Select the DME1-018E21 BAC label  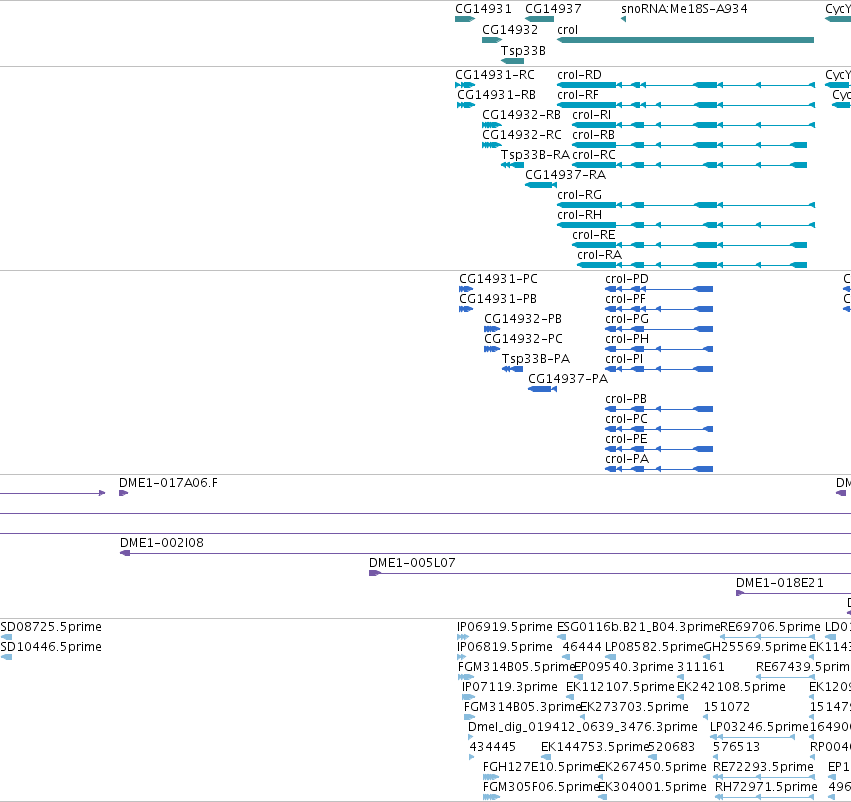click(x=779, y=583)
